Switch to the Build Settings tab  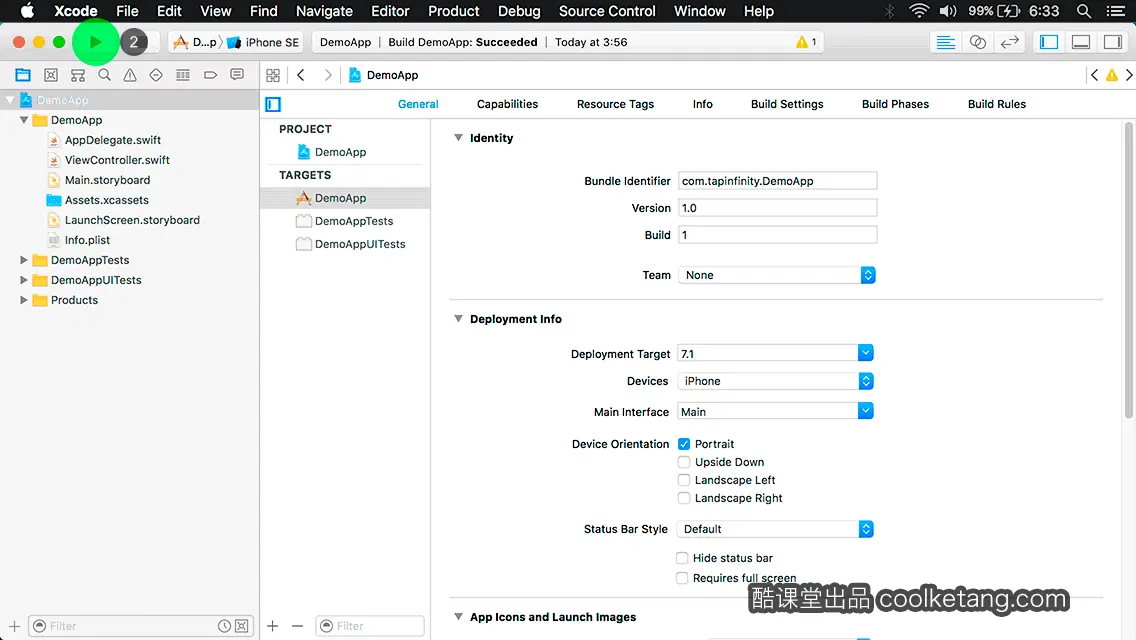[x=787, y=104]
